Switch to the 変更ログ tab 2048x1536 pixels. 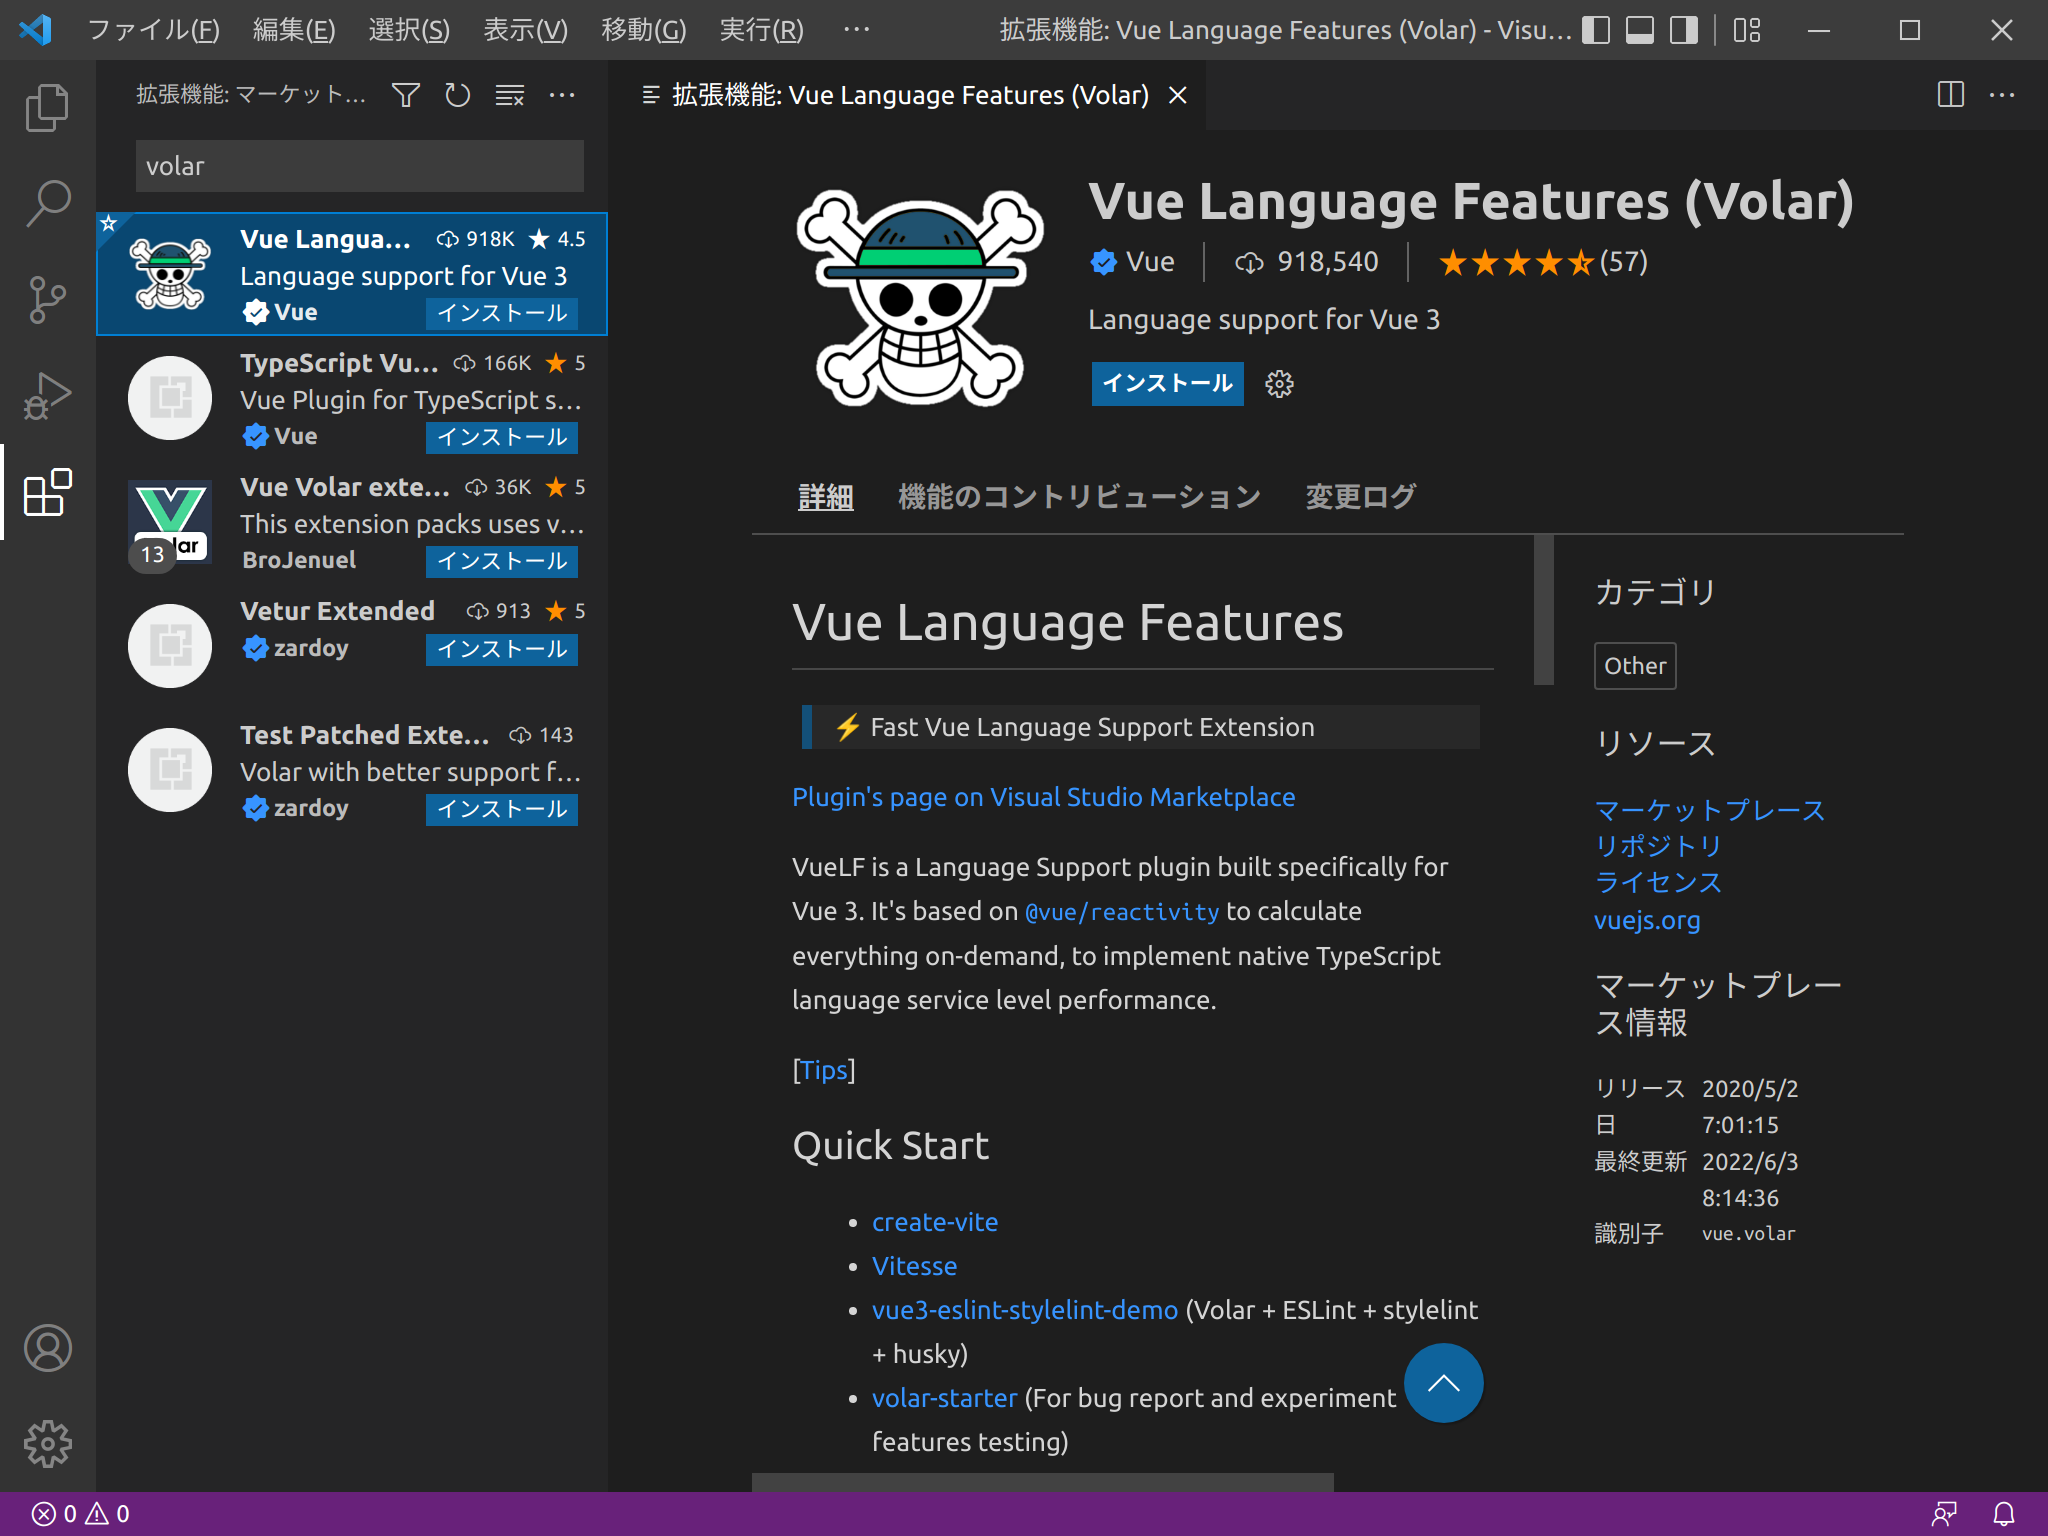[x=1360, y=496]
